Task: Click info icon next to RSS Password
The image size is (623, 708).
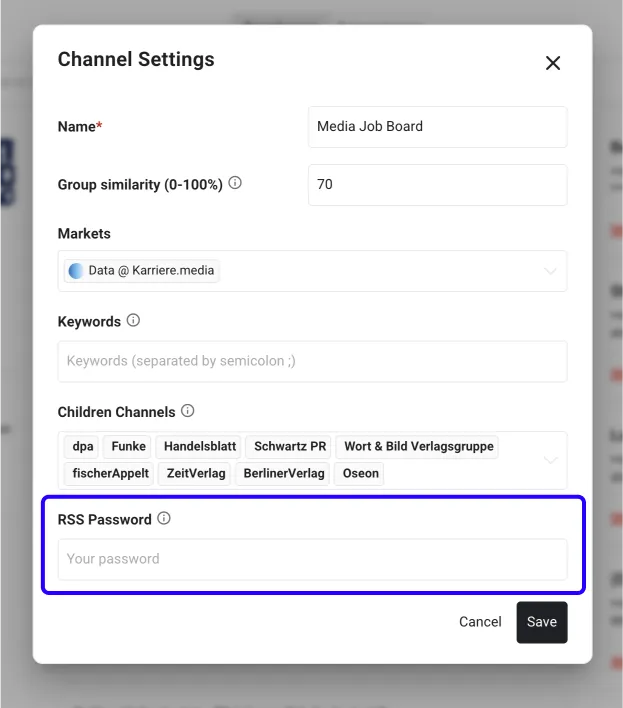Action: (x=164, y=519)
